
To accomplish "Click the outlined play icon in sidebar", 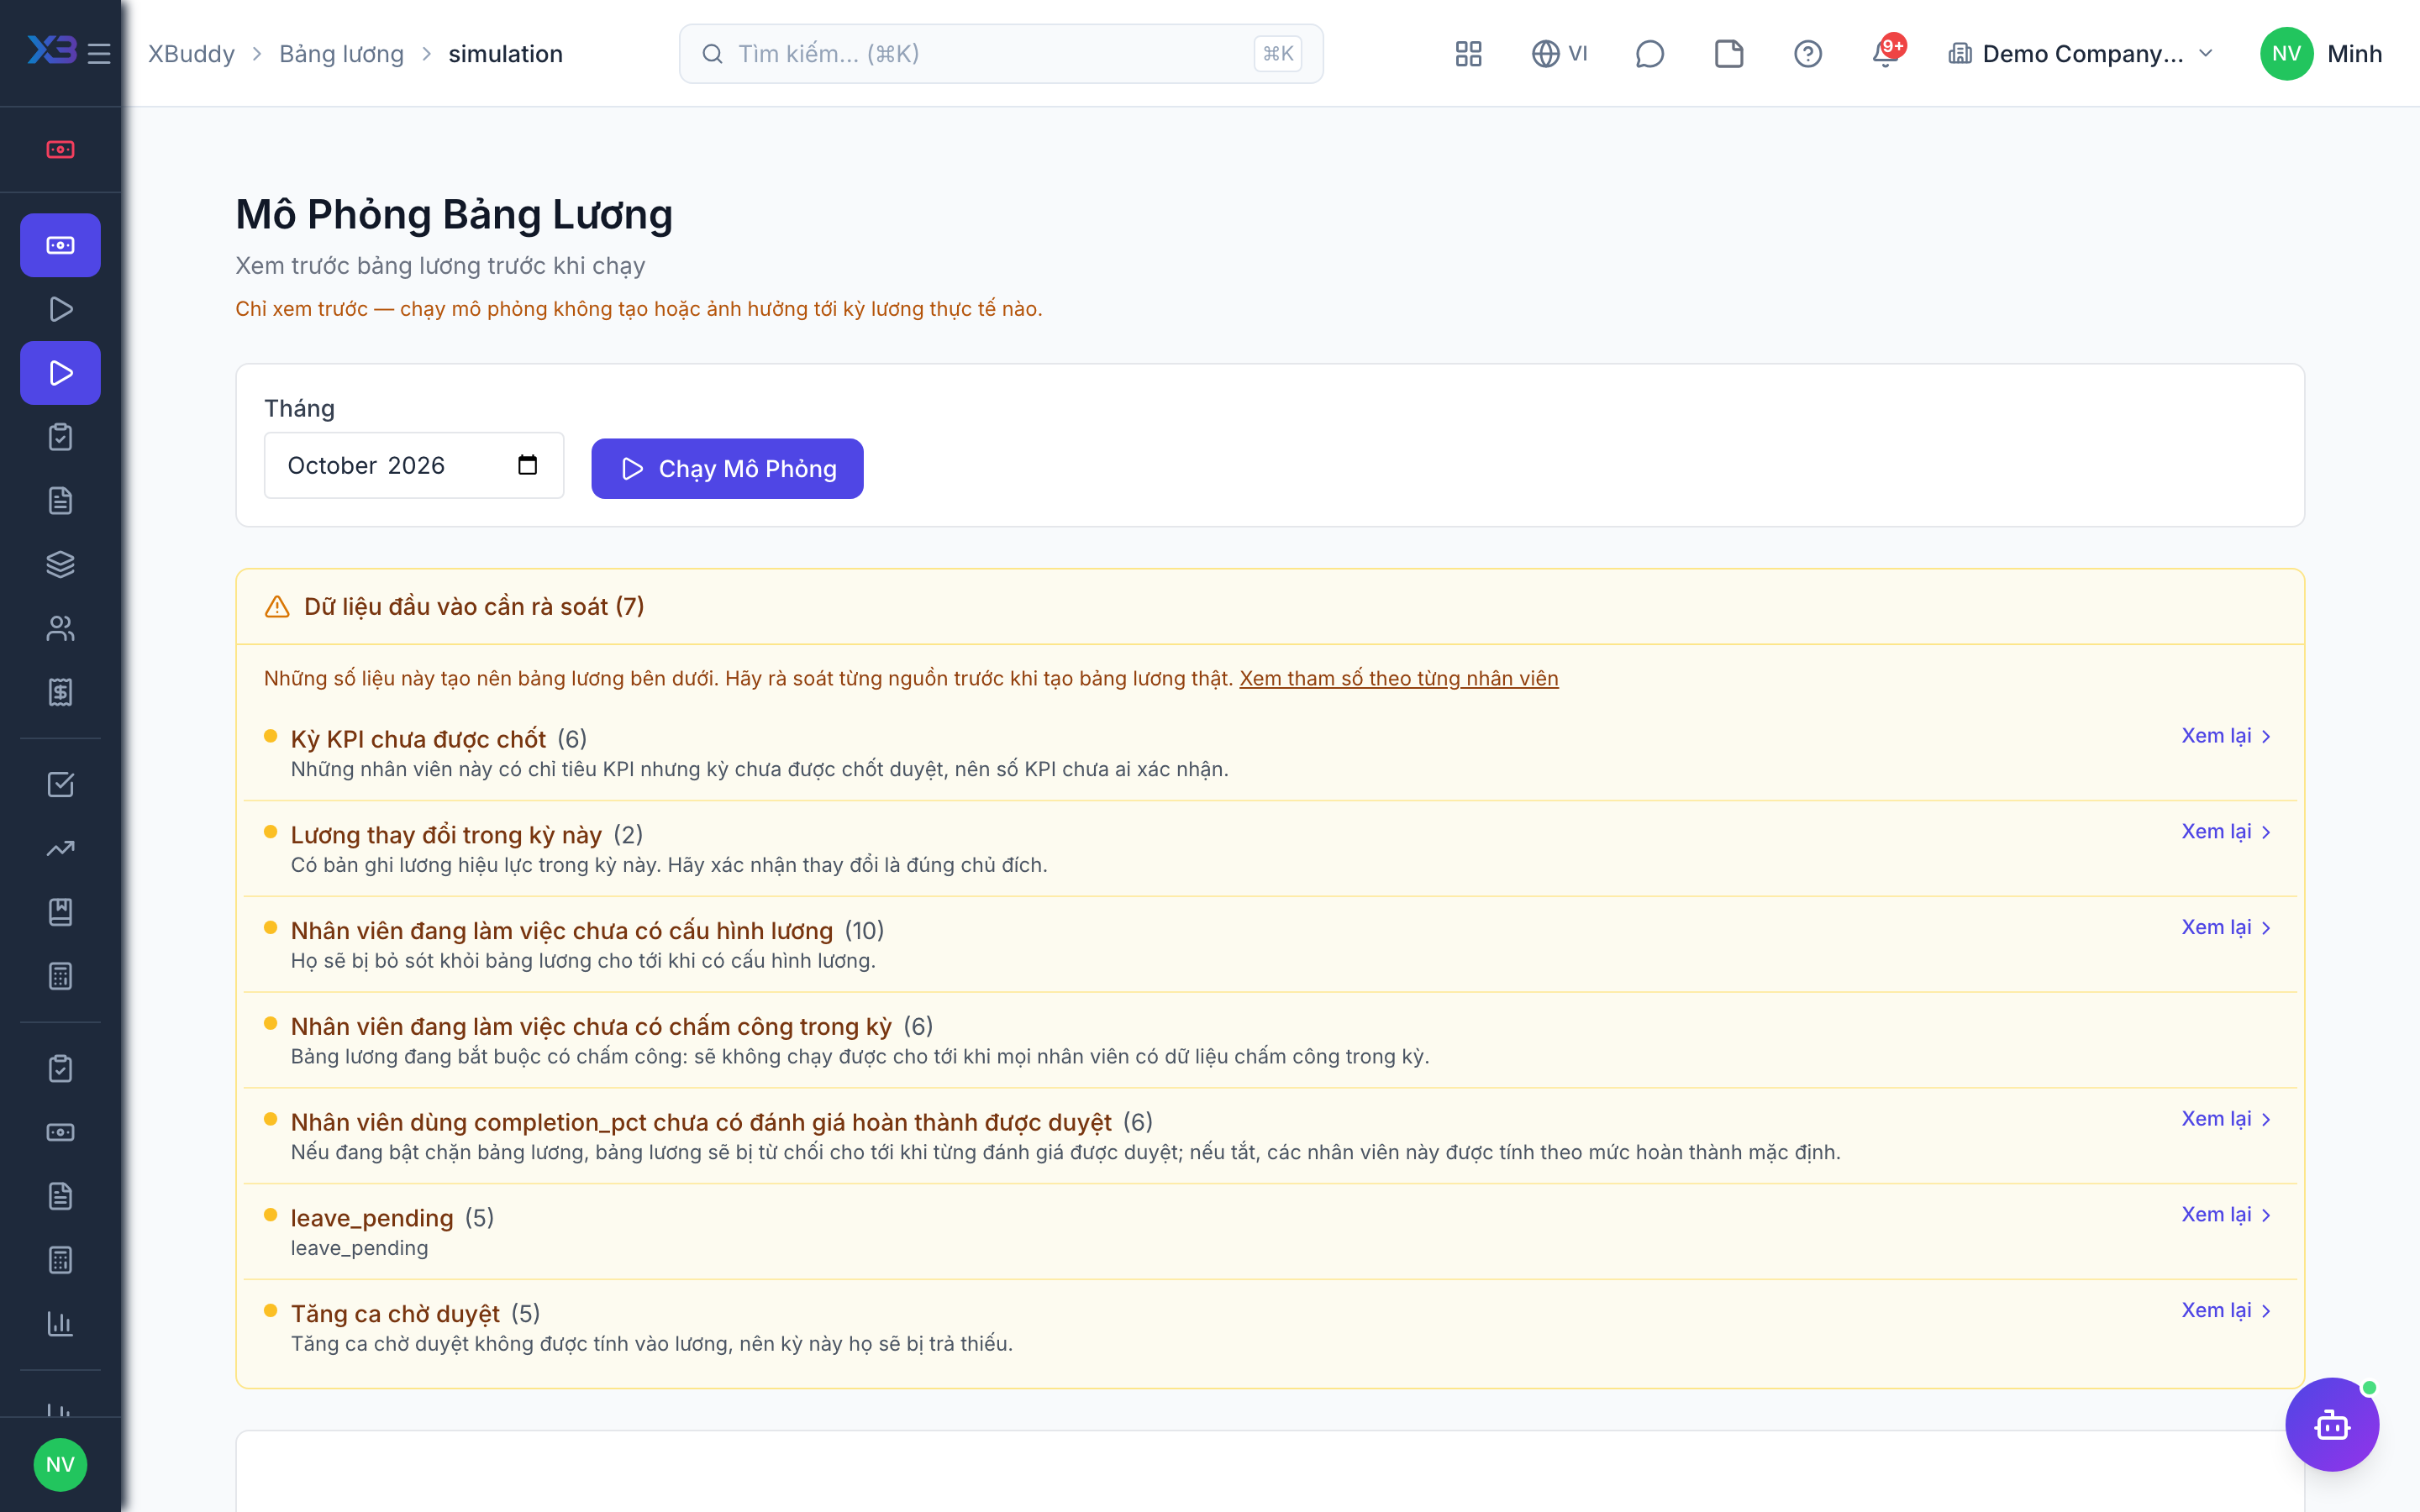I will (60, 309).
